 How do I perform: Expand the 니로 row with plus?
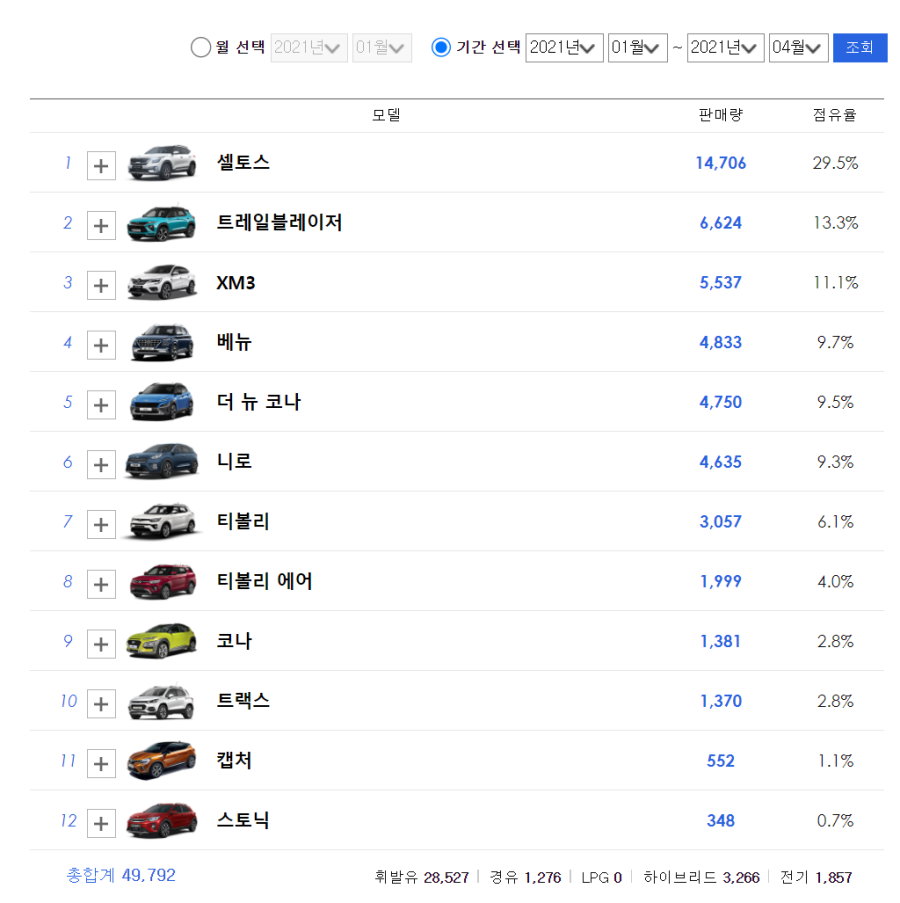pyautogui.click(x=101, y=465)
